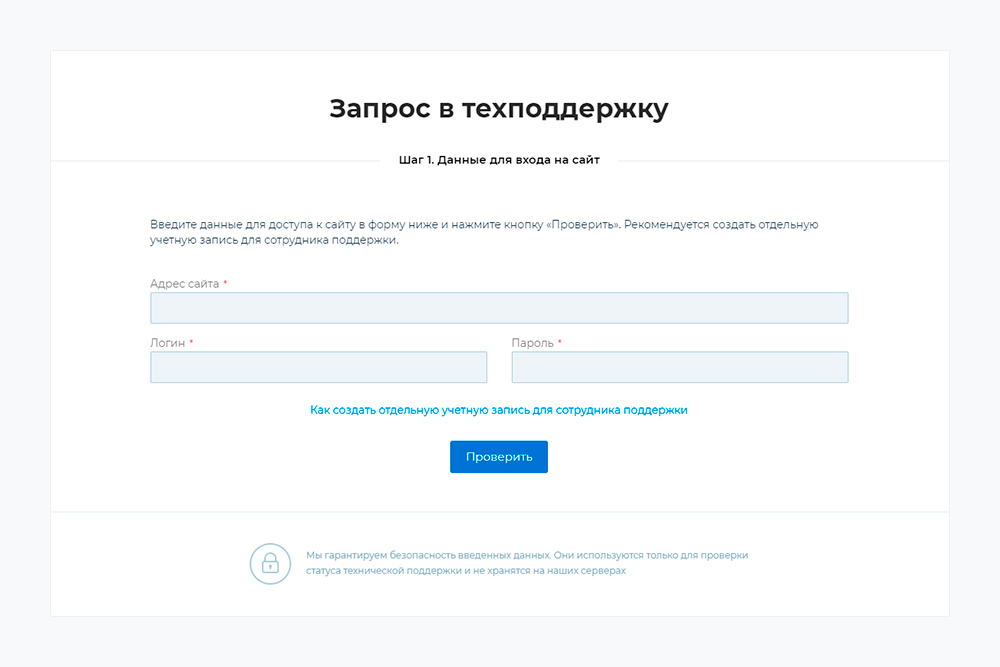Click red asterisk next to «Адрес сайта»
Viewport: 1000px width, 667px height.
coord(226,284)
